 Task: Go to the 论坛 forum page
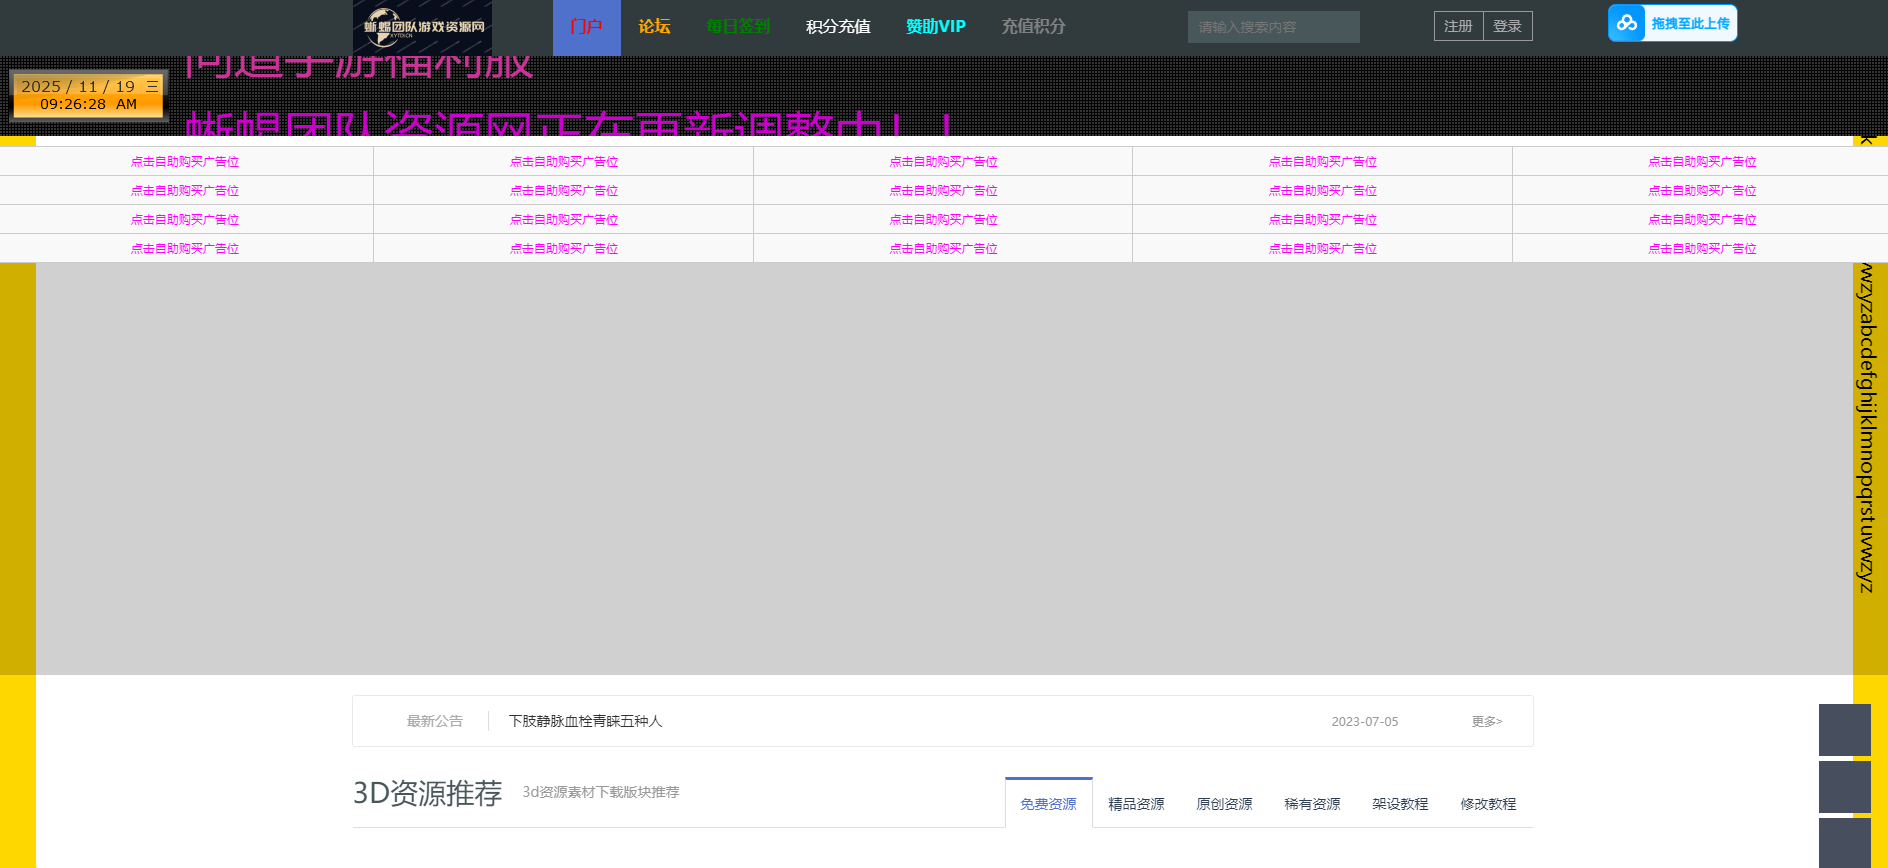point(654,27)
